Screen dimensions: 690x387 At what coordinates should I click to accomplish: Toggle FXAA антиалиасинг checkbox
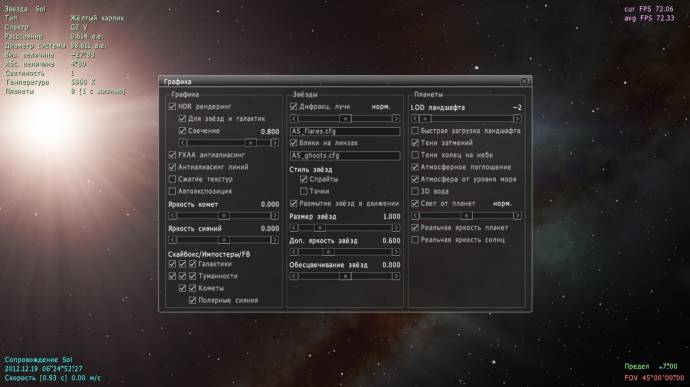(172, 155)
